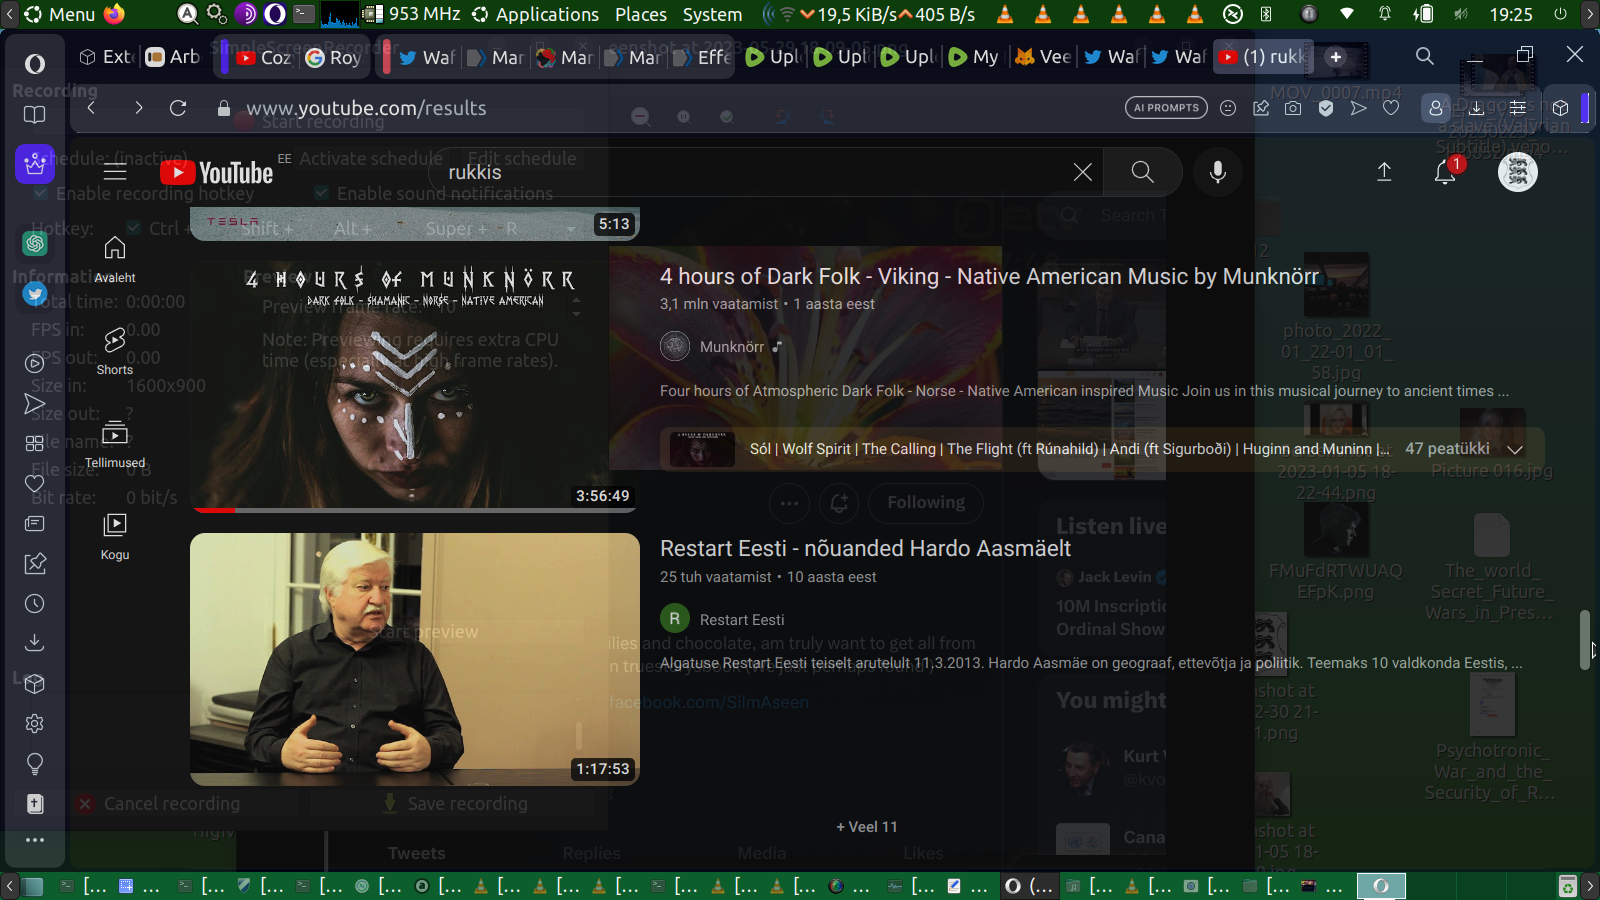
Task: Open the Opera main menu logo
Action: (x=35, y=64)
